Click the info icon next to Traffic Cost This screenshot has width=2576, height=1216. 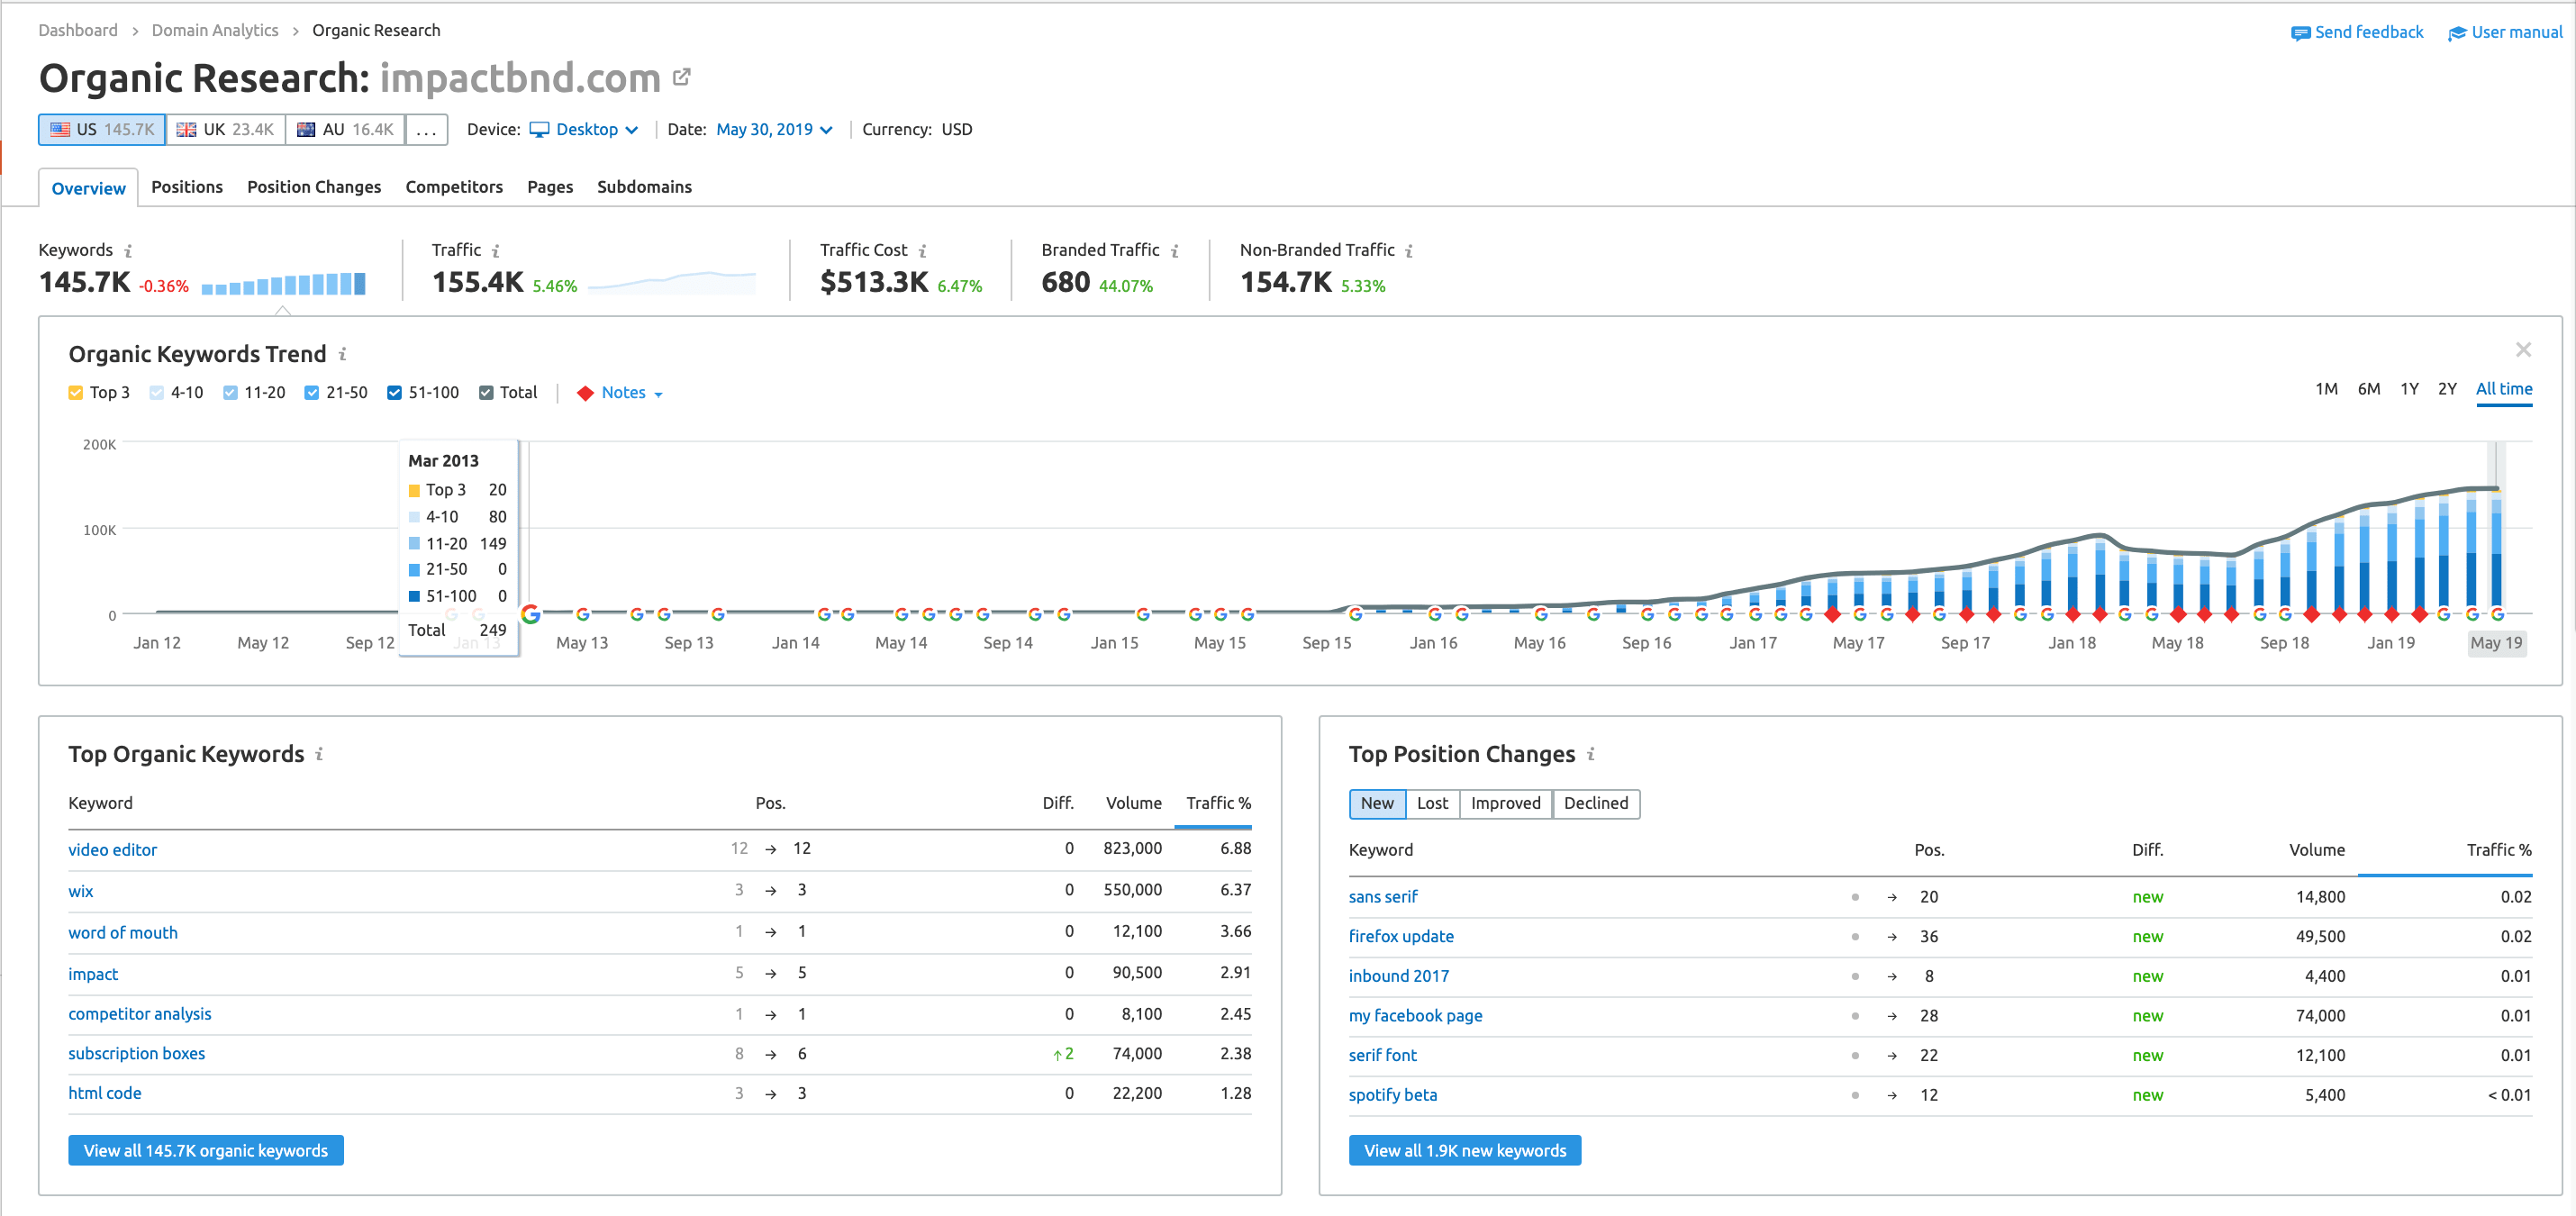pos(923,251)
